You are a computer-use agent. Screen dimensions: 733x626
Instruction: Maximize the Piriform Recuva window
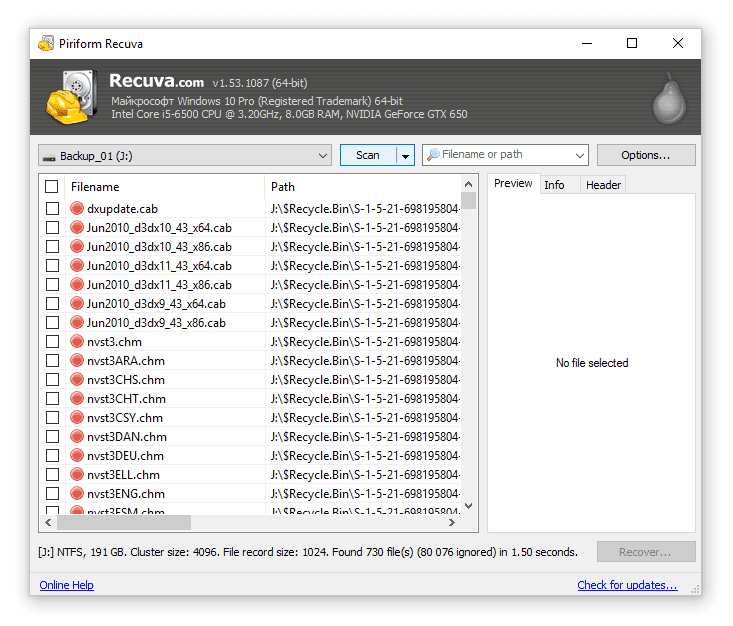click(632, 43)
